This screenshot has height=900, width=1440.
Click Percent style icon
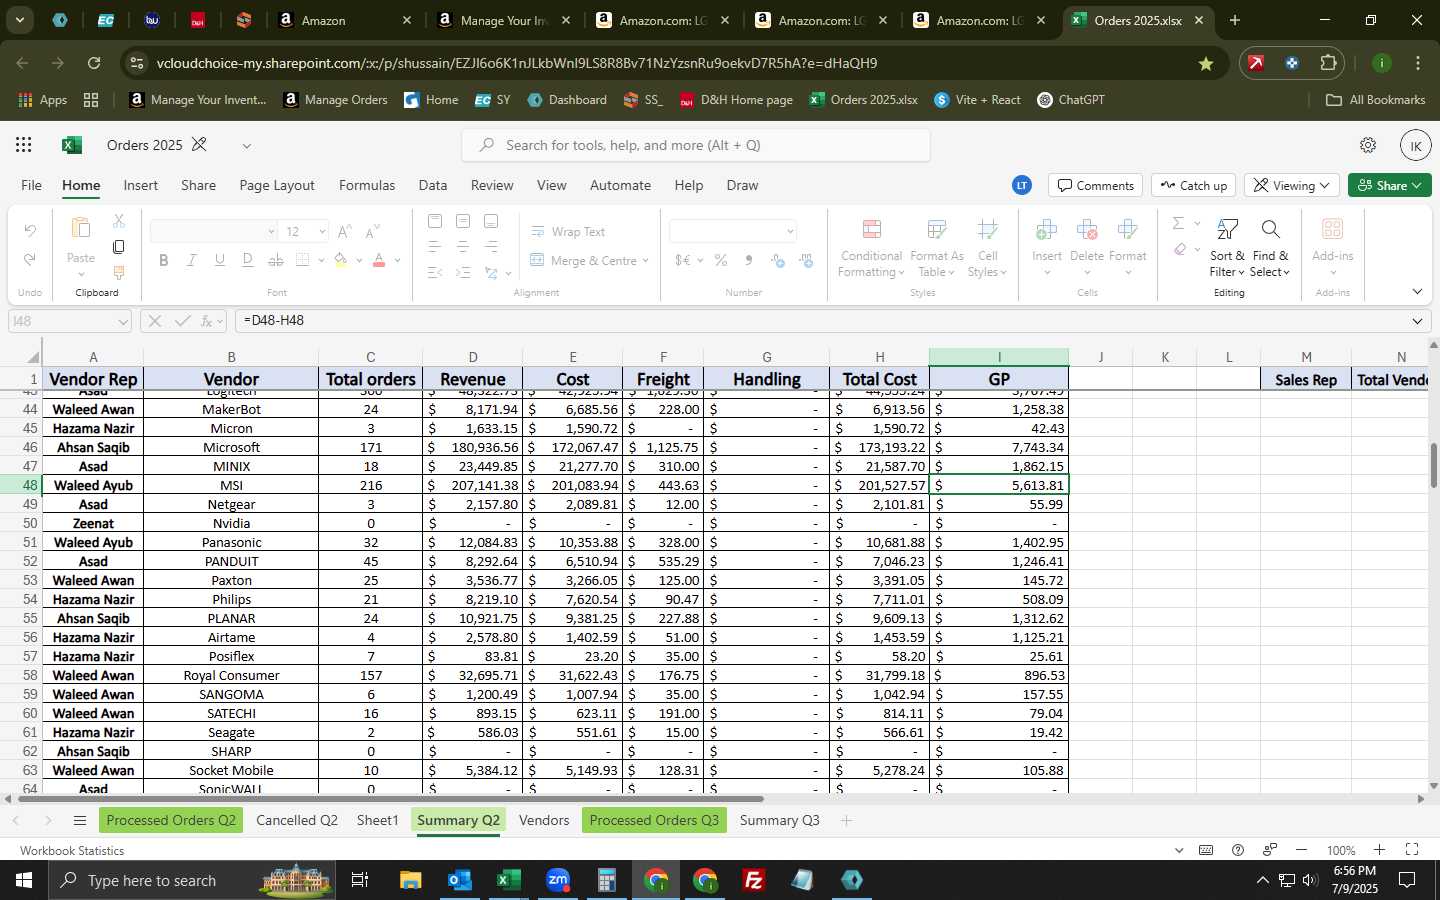click(720, 260)
